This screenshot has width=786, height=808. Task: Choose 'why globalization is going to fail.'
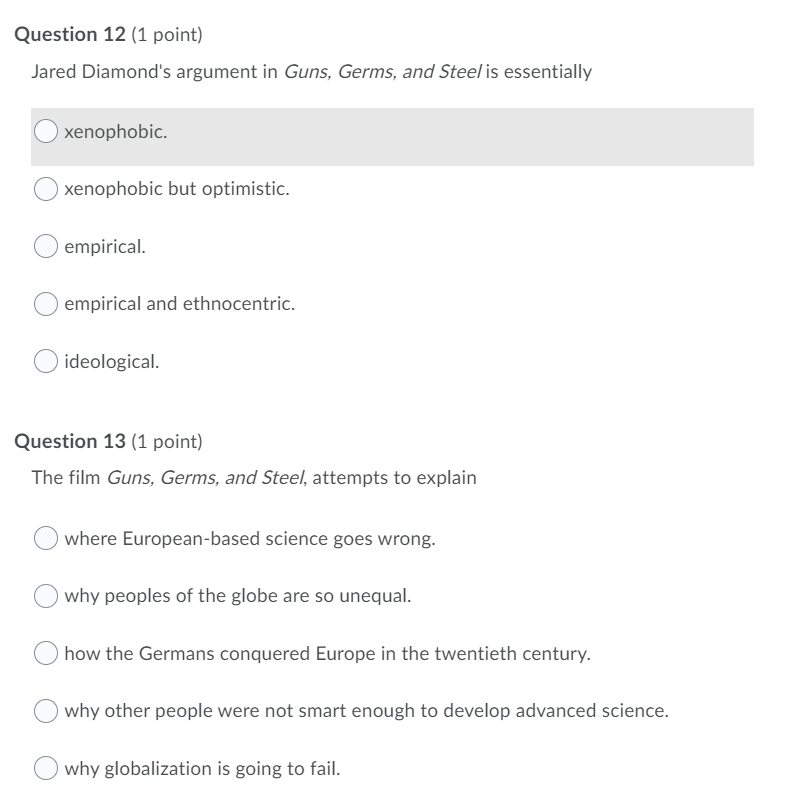(x=45, y=768)
